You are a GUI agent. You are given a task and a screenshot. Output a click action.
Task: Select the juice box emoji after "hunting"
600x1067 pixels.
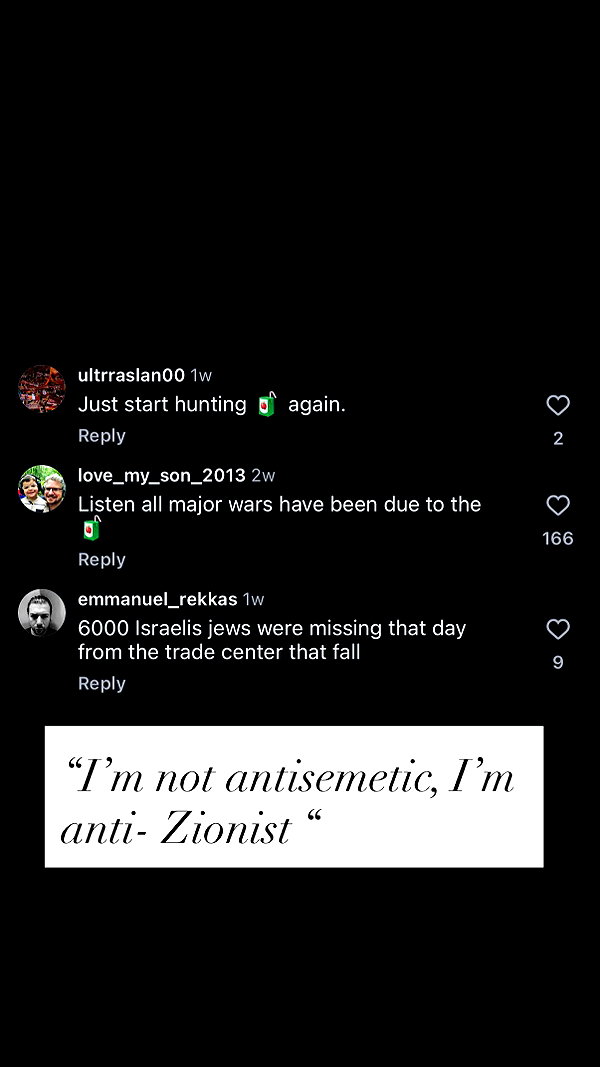click(x=267, y=404)
